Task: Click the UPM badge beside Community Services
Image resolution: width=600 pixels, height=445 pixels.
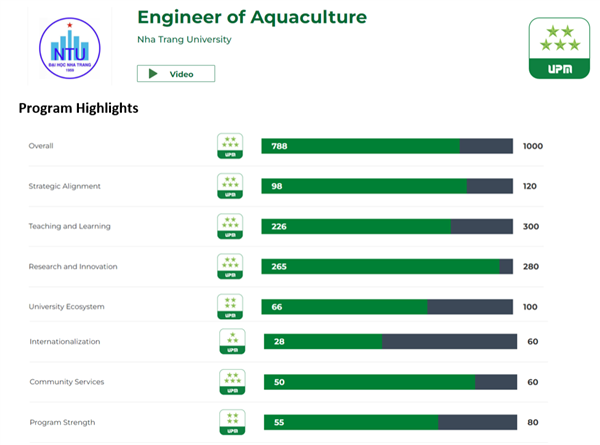Action: 232,382
